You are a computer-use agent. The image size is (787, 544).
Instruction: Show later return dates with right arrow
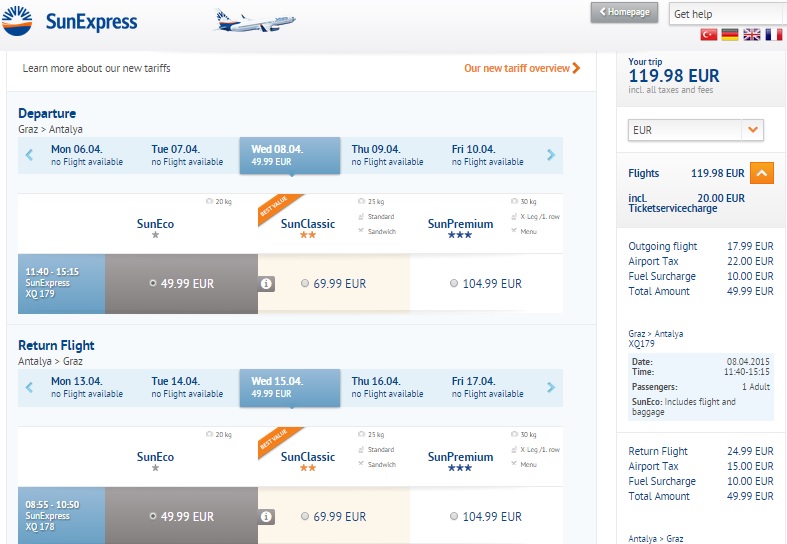click(550, 388)
